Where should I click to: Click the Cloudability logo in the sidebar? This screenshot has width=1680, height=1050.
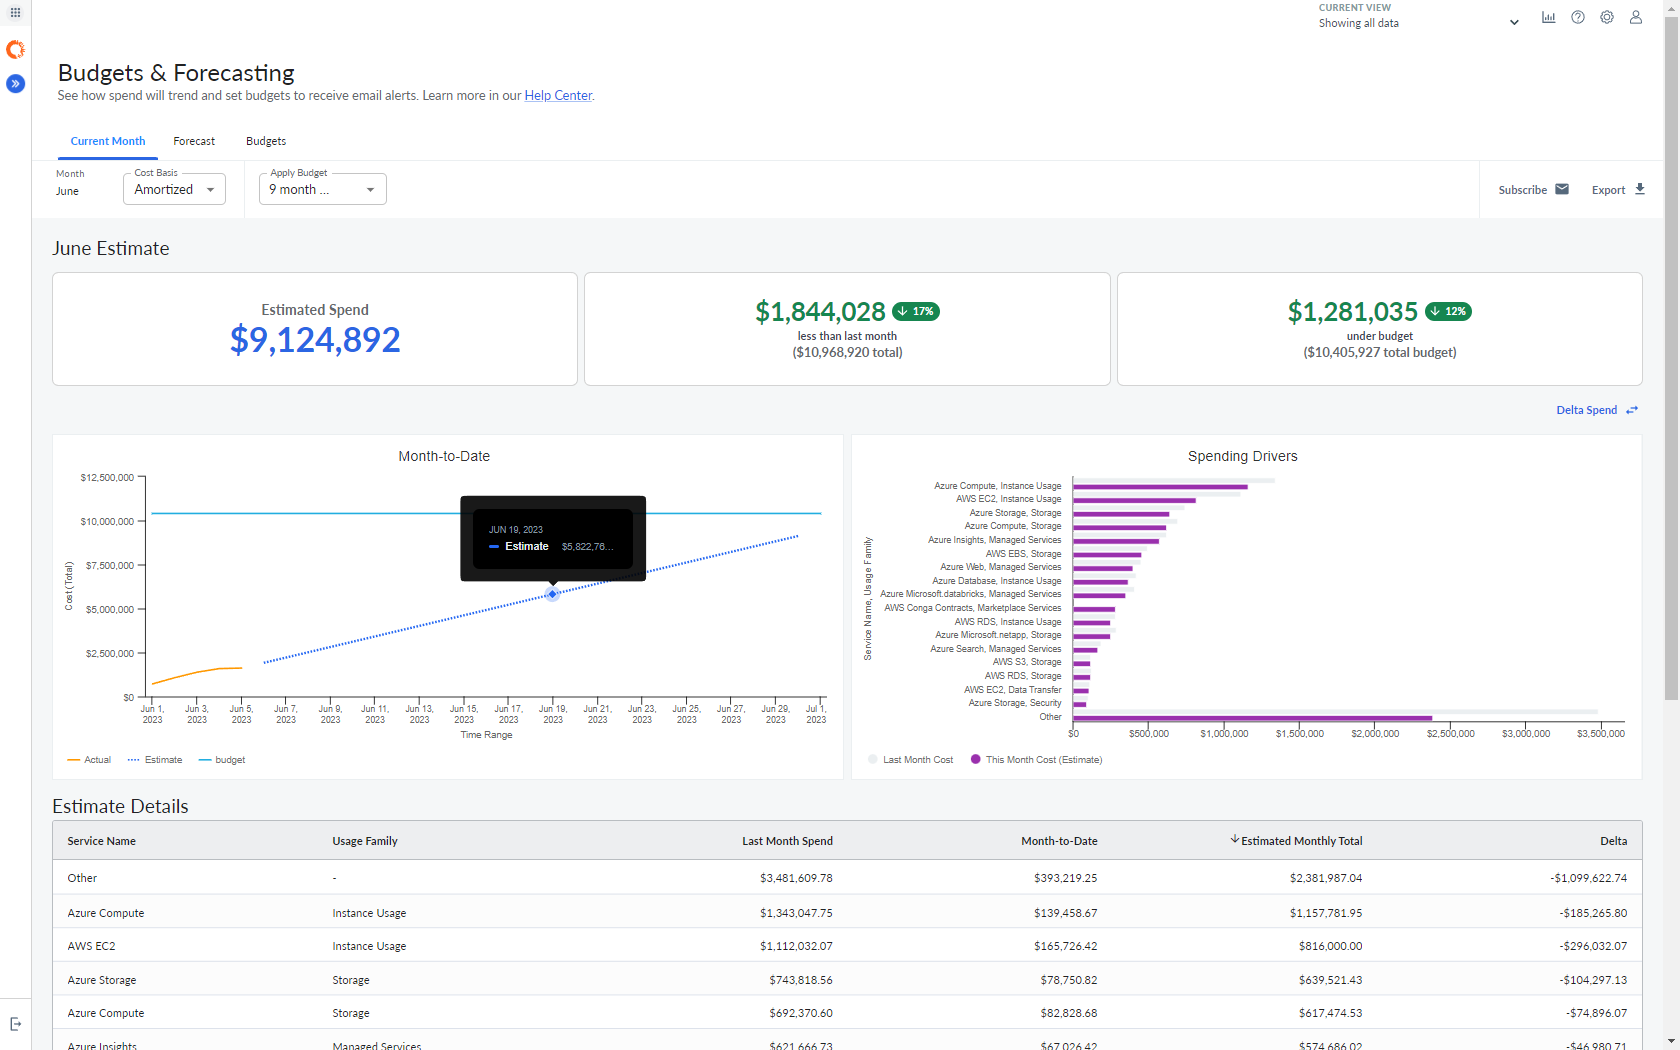15,49
